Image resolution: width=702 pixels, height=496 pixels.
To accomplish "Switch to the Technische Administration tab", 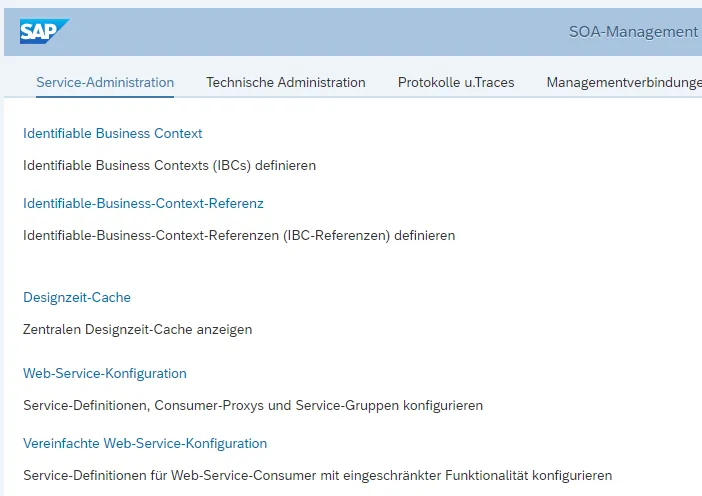I will 286,82.
